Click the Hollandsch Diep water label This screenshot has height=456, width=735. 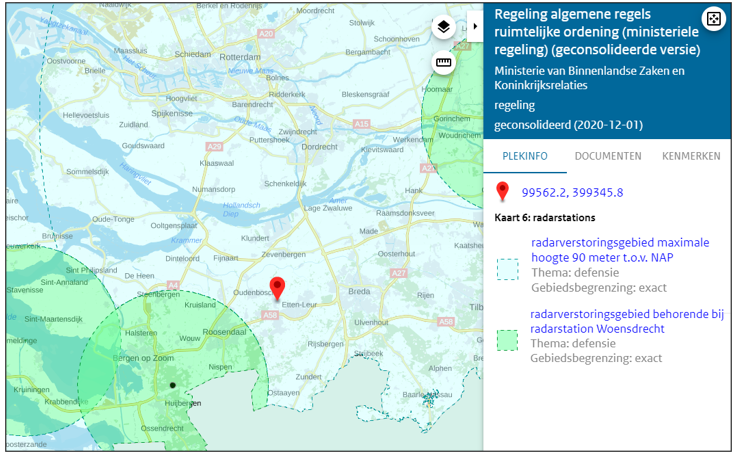[241, 209]
